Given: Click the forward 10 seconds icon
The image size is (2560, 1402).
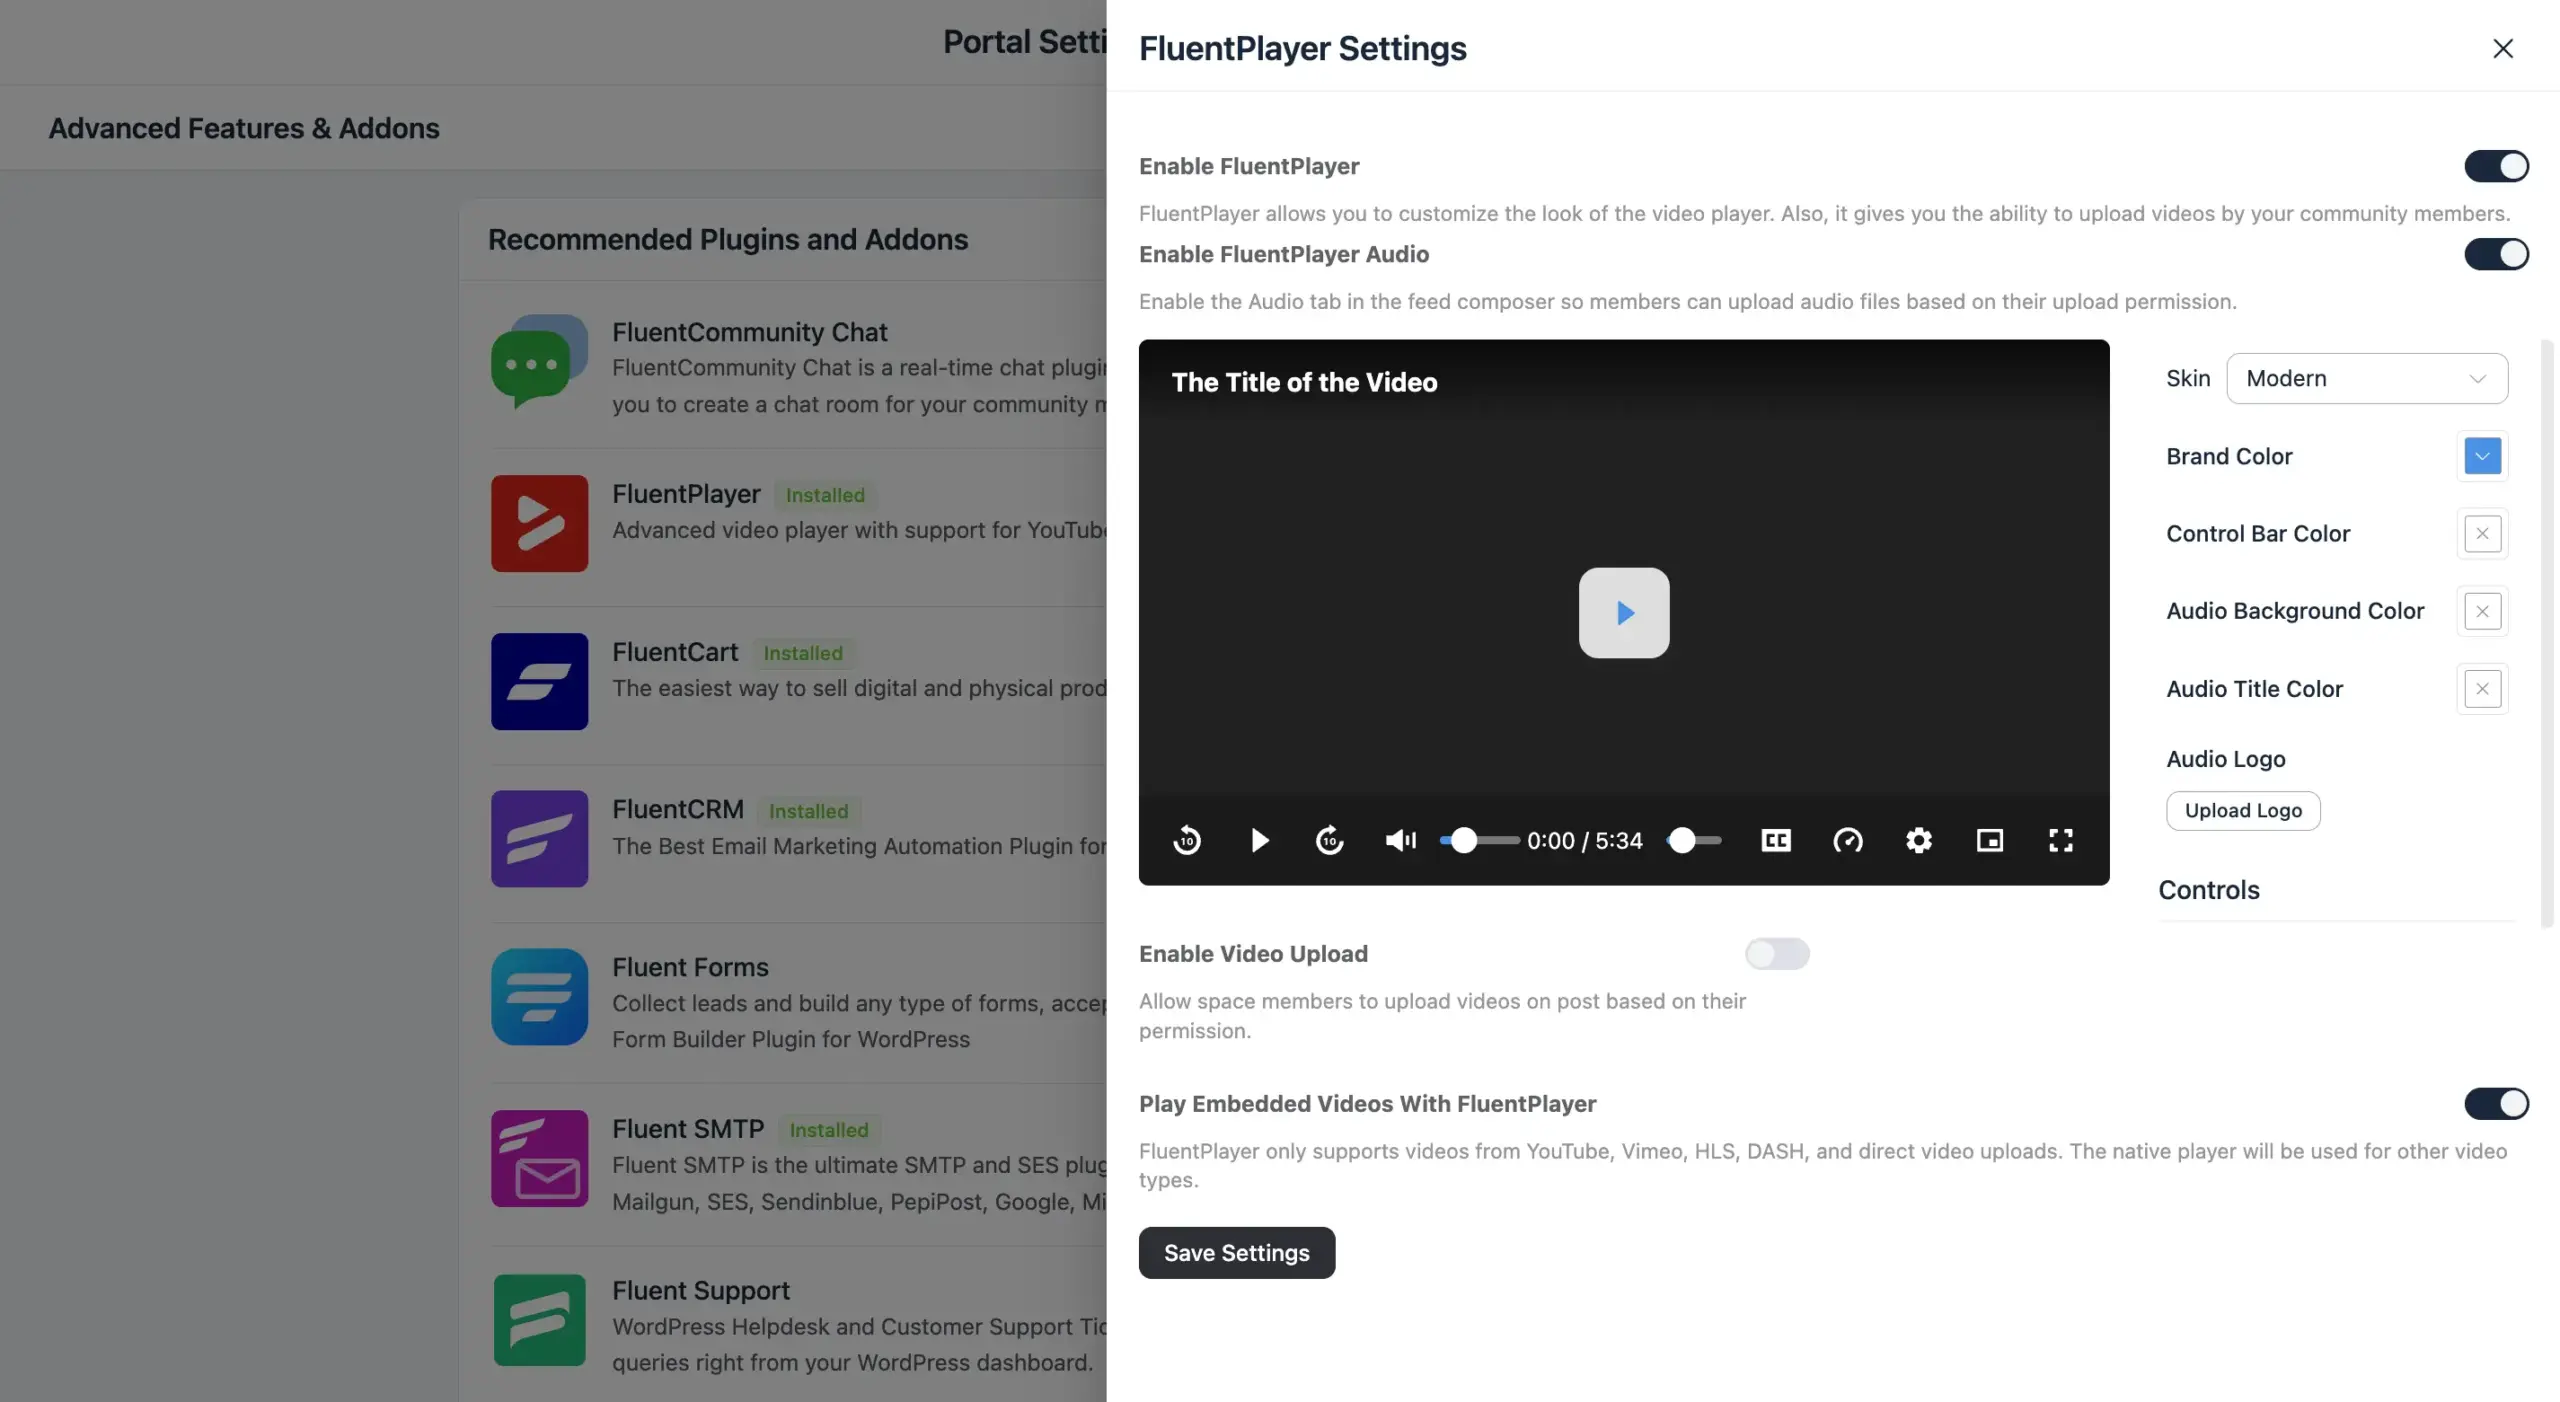Looking at the screenshot, I should [1329, 840].
